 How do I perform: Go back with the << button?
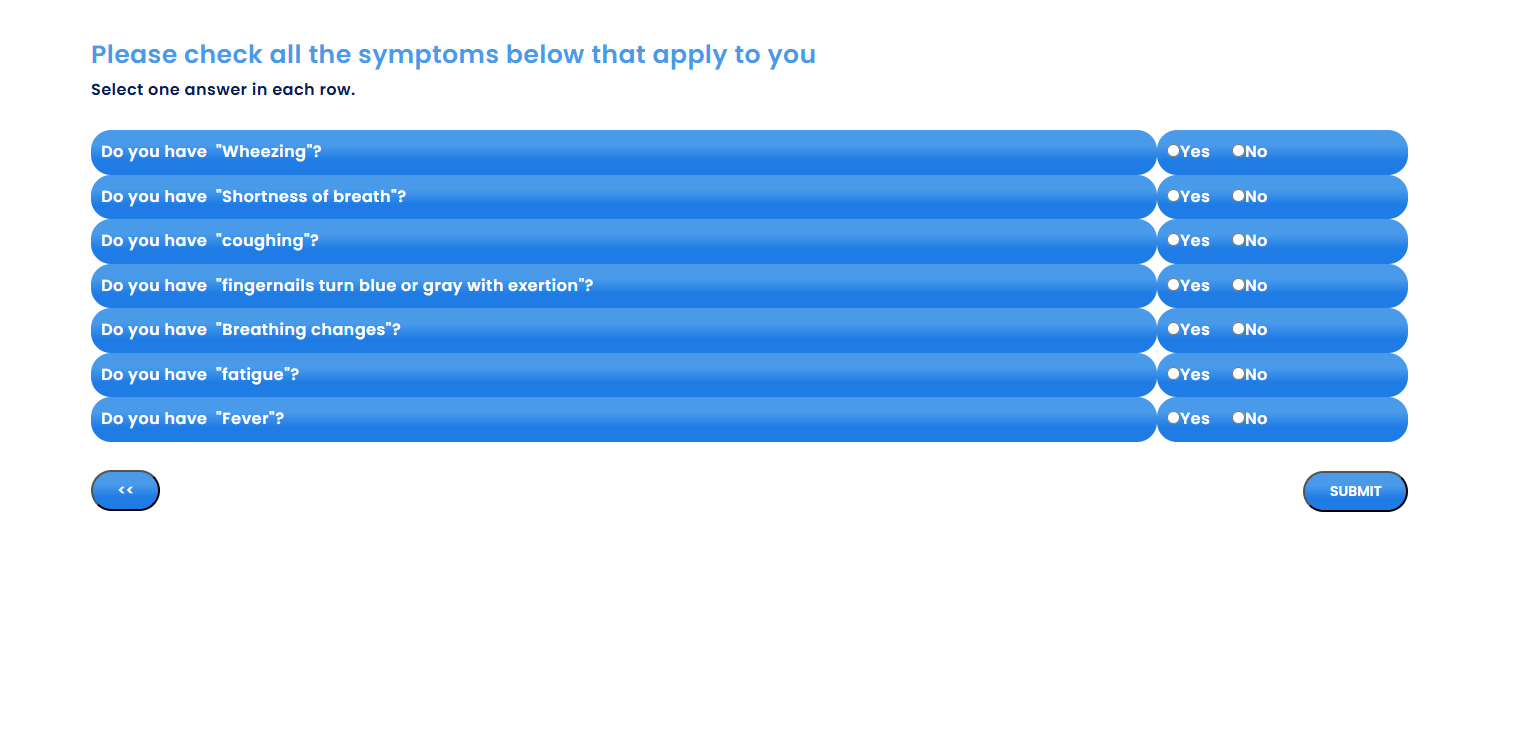(125, 490)
